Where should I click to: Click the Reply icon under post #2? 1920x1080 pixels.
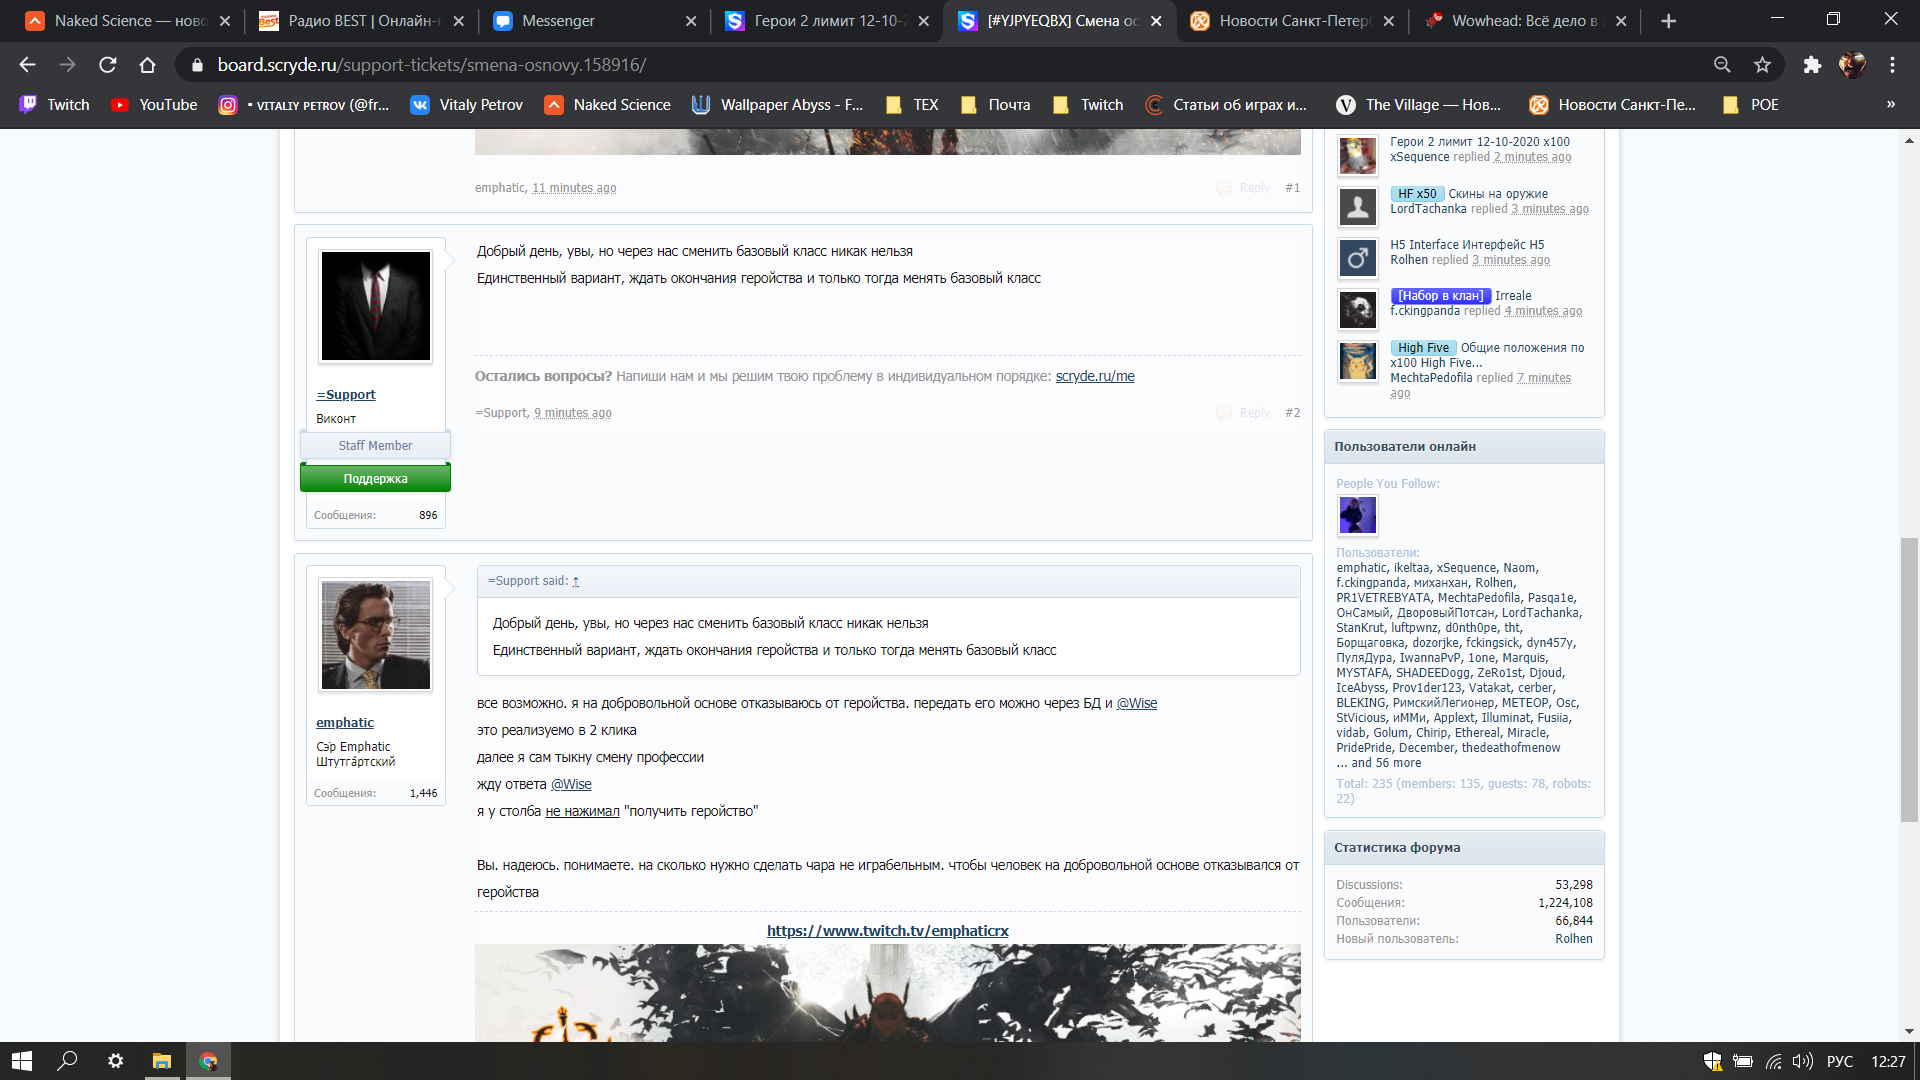[1222, 412]
